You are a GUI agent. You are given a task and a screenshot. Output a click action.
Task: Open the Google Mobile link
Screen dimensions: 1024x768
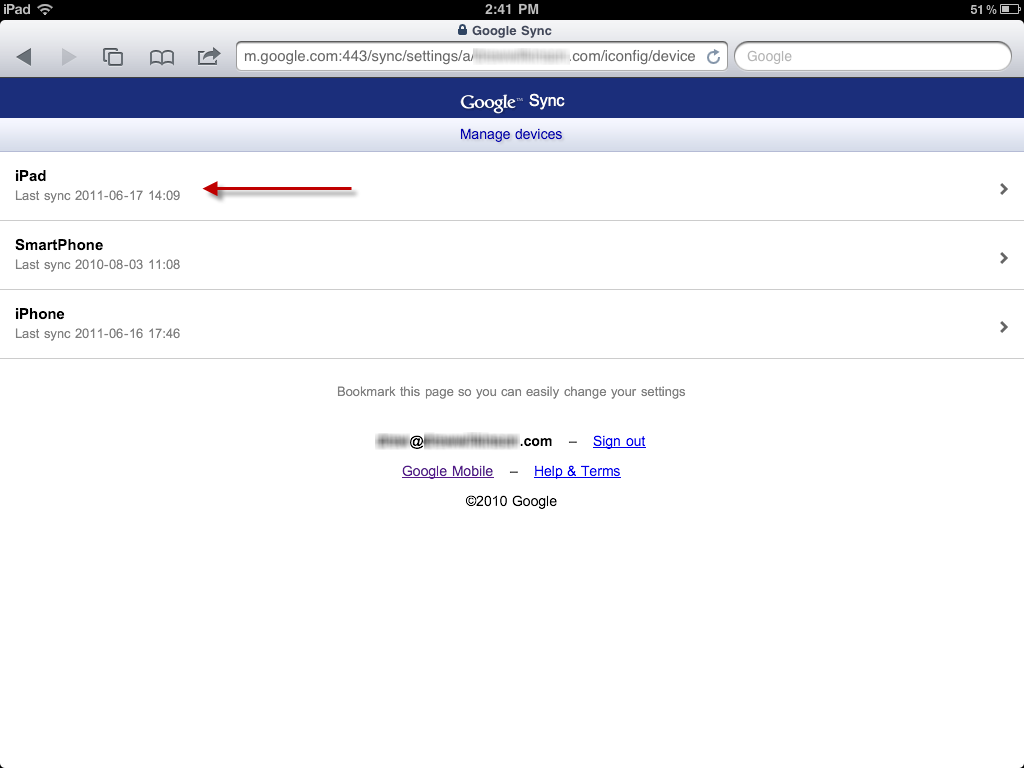(447, 471)
